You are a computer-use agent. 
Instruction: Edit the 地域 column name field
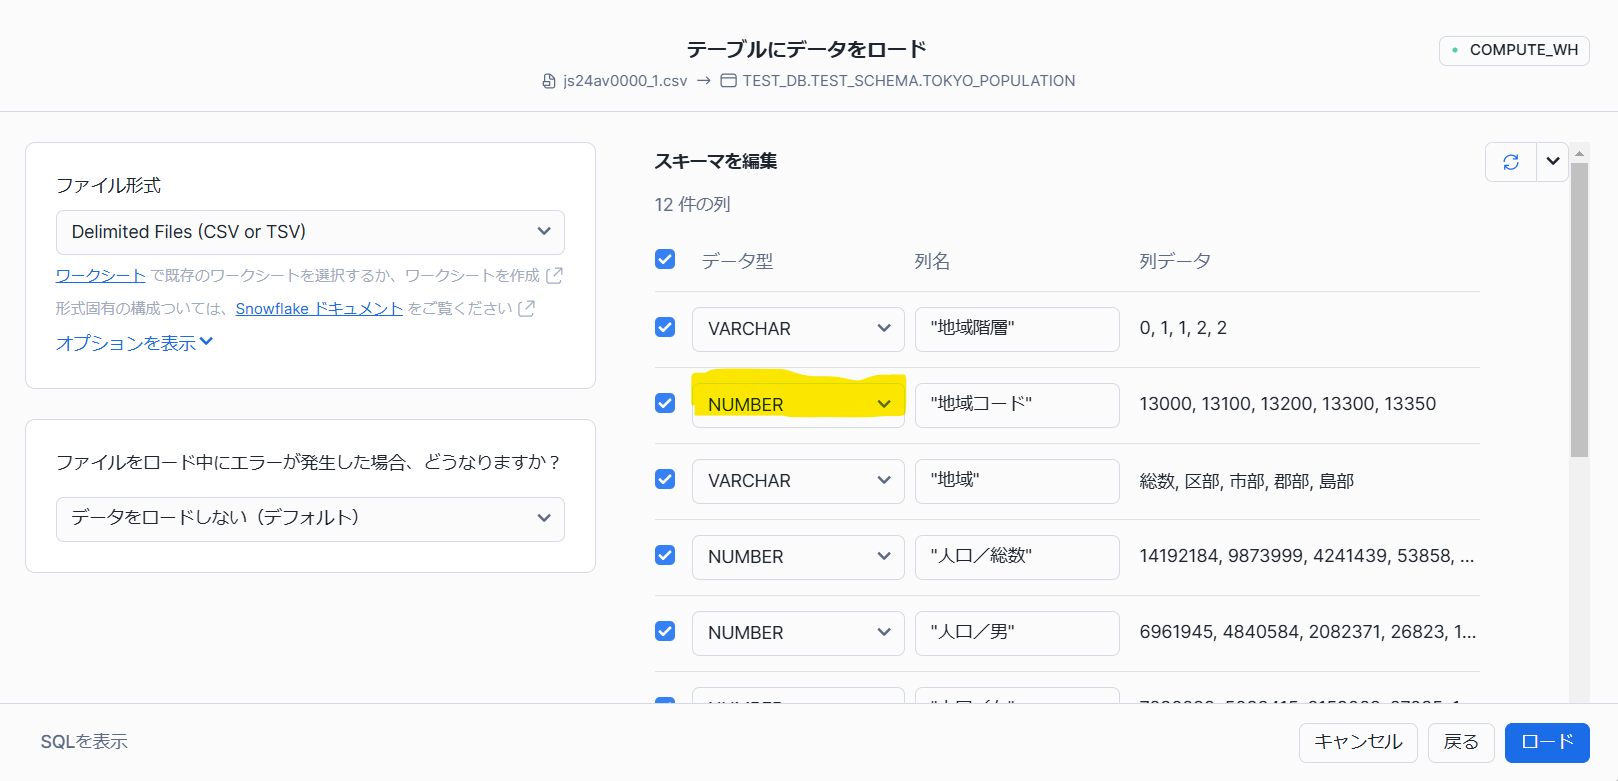click(x=1017, y=481)
